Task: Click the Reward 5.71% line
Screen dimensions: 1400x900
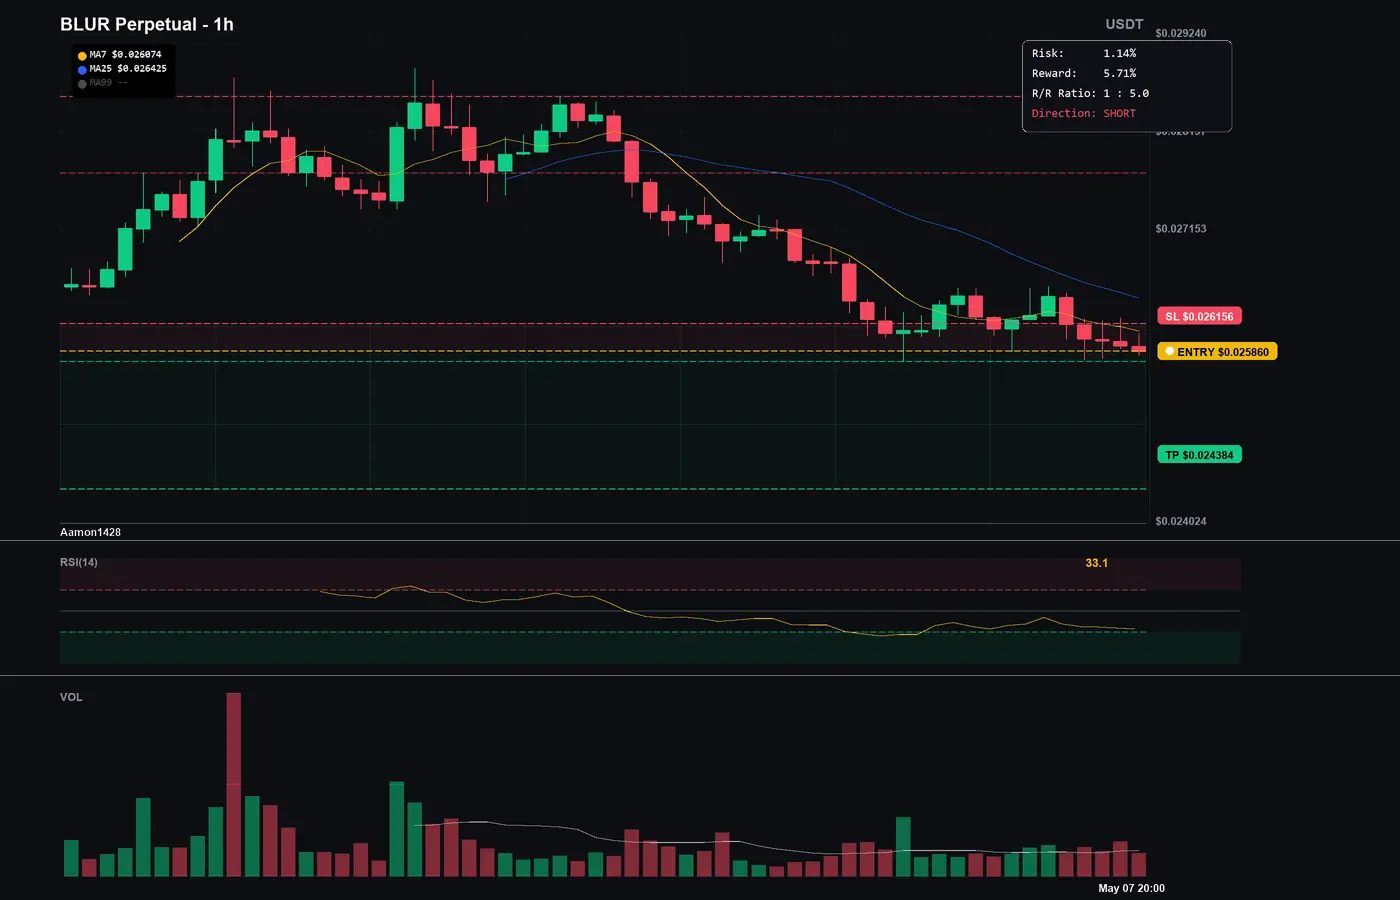Action: pyautogui.click(x=1084, y=73)
